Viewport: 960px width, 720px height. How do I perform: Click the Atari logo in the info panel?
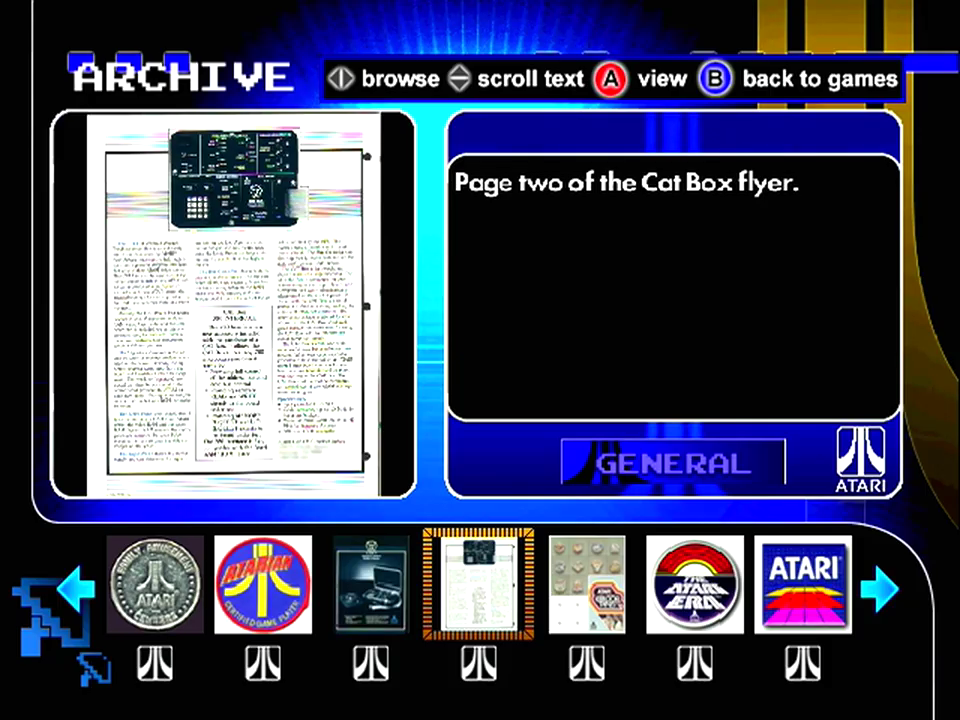click(x=861, y=459)
